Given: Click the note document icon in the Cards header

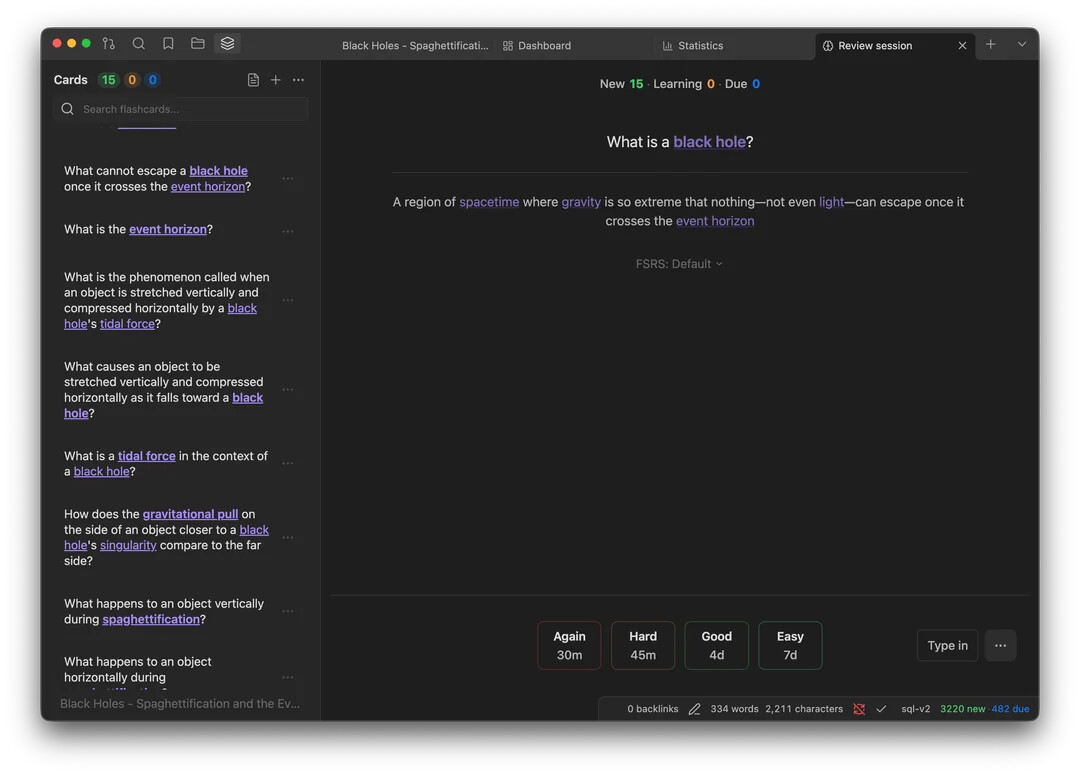Looking at the screenshot, I should (253, 80).
